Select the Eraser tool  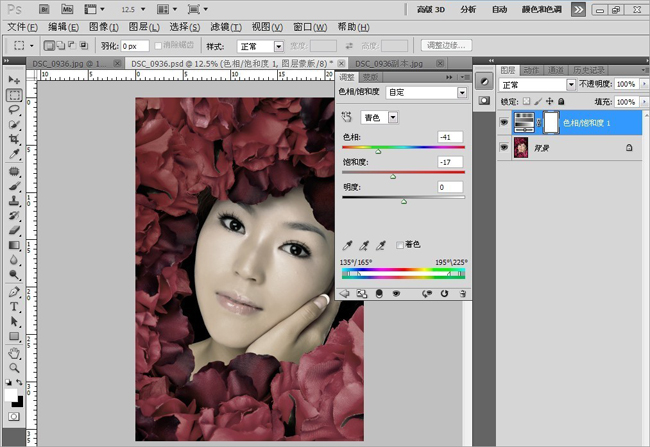(14, 230)
